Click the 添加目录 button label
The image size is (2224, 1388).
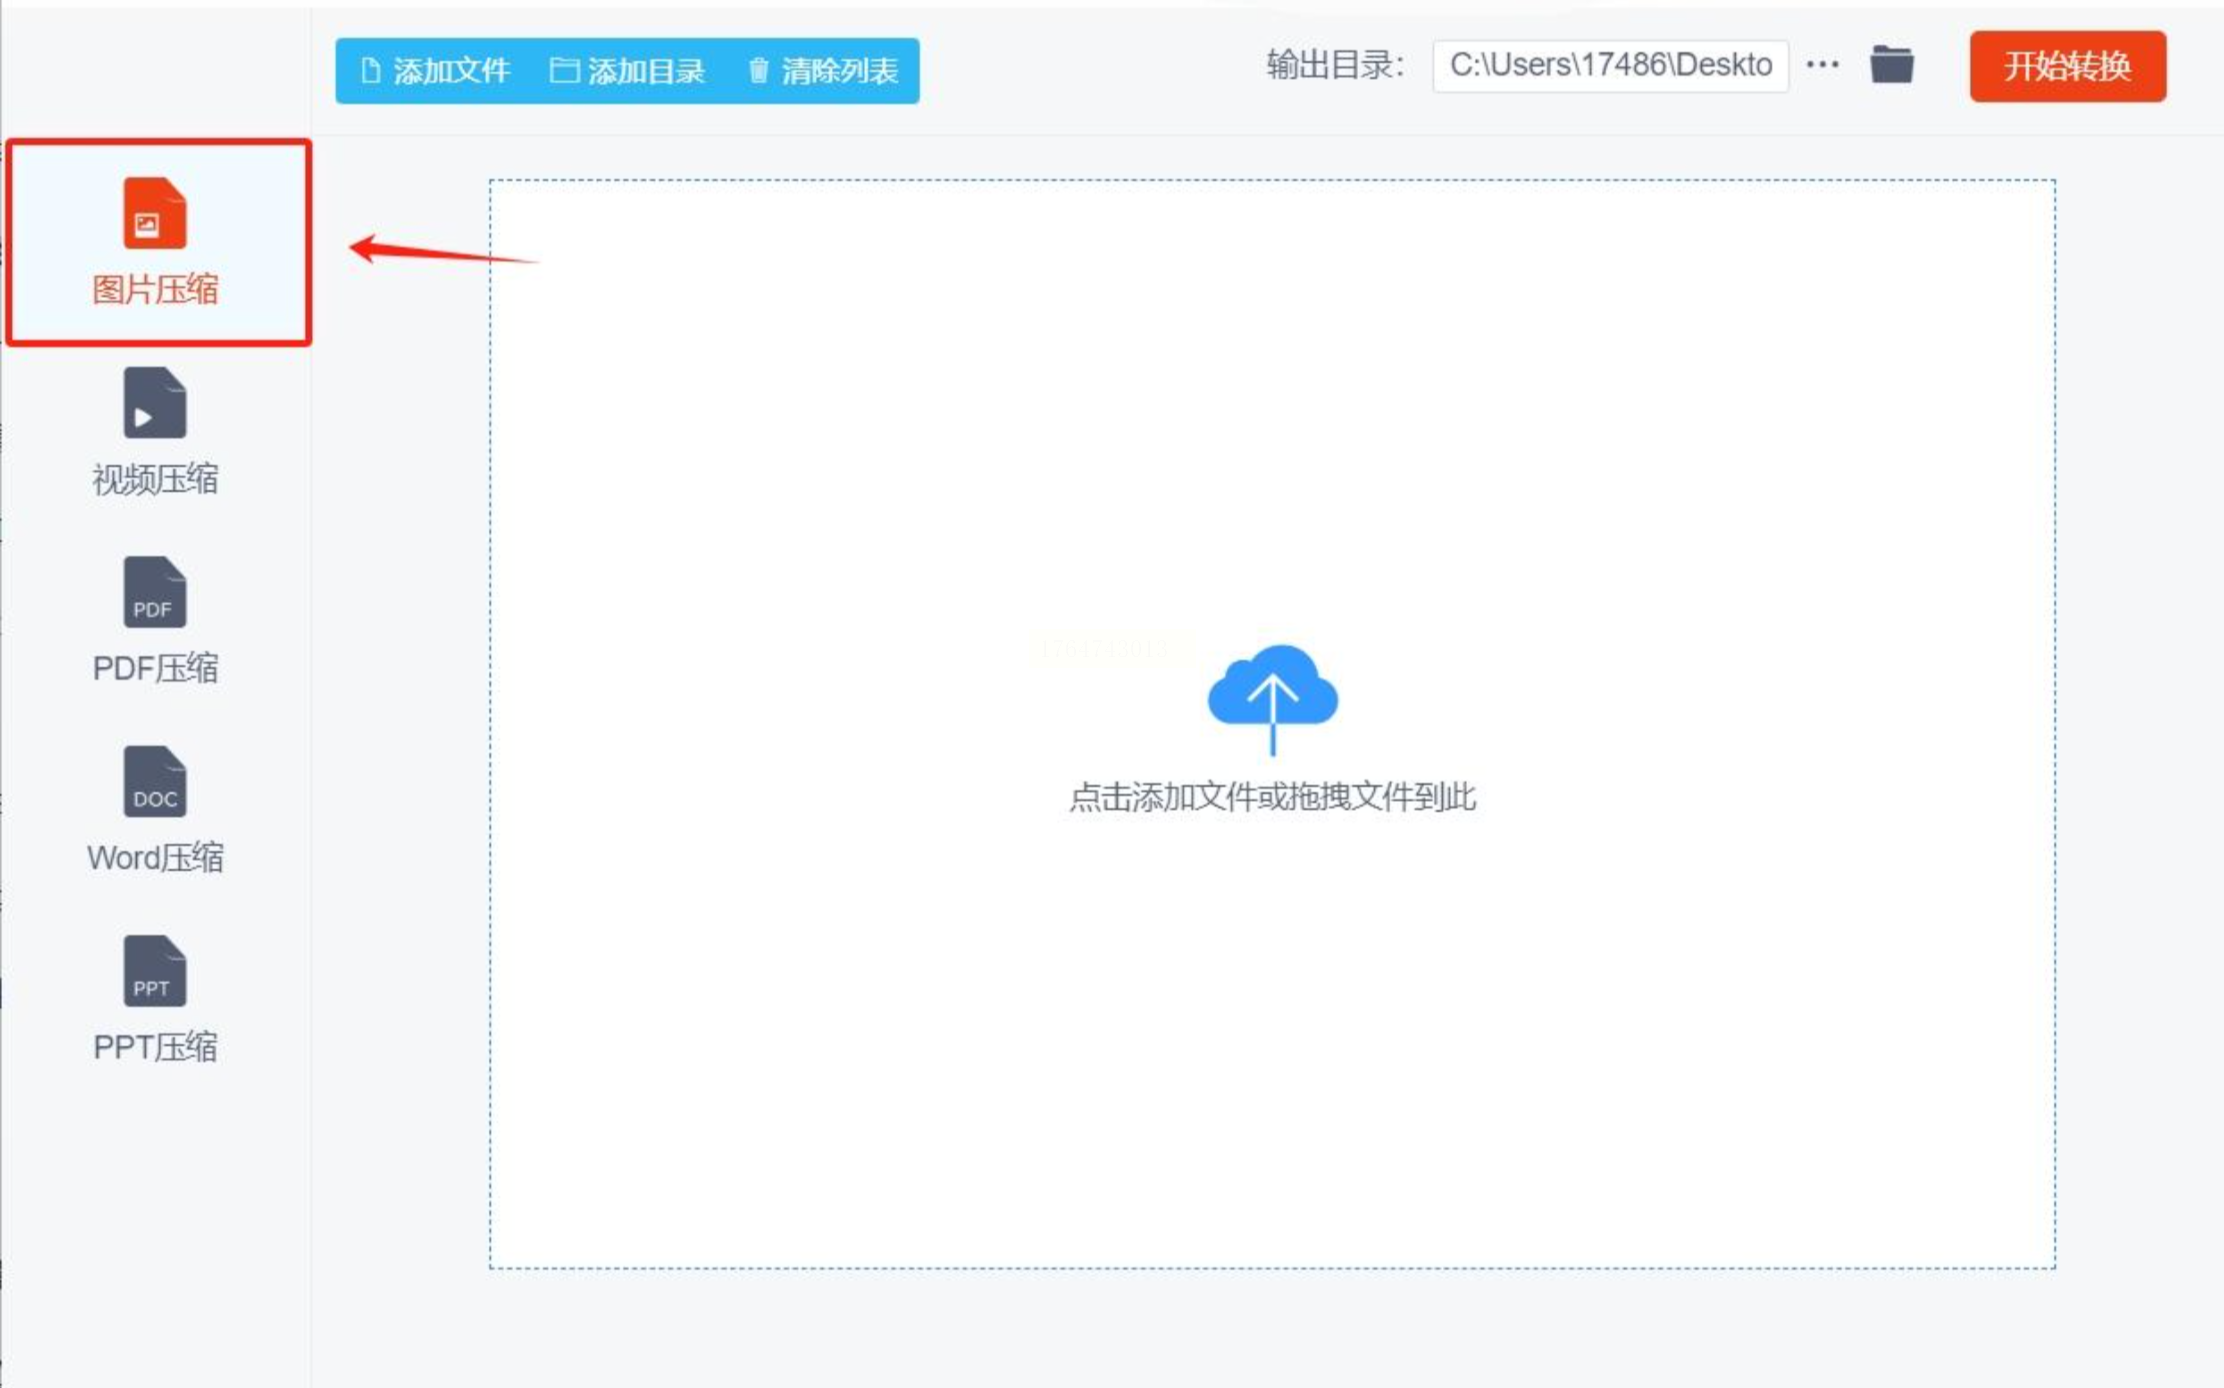646,71
